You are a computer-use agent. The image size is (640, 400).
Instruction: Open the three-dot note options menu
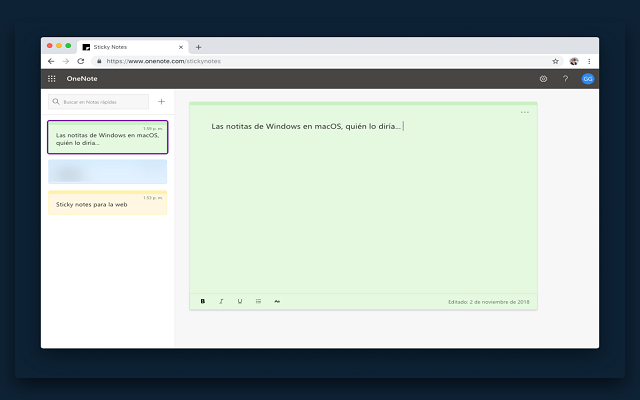(x=525, y=112)
